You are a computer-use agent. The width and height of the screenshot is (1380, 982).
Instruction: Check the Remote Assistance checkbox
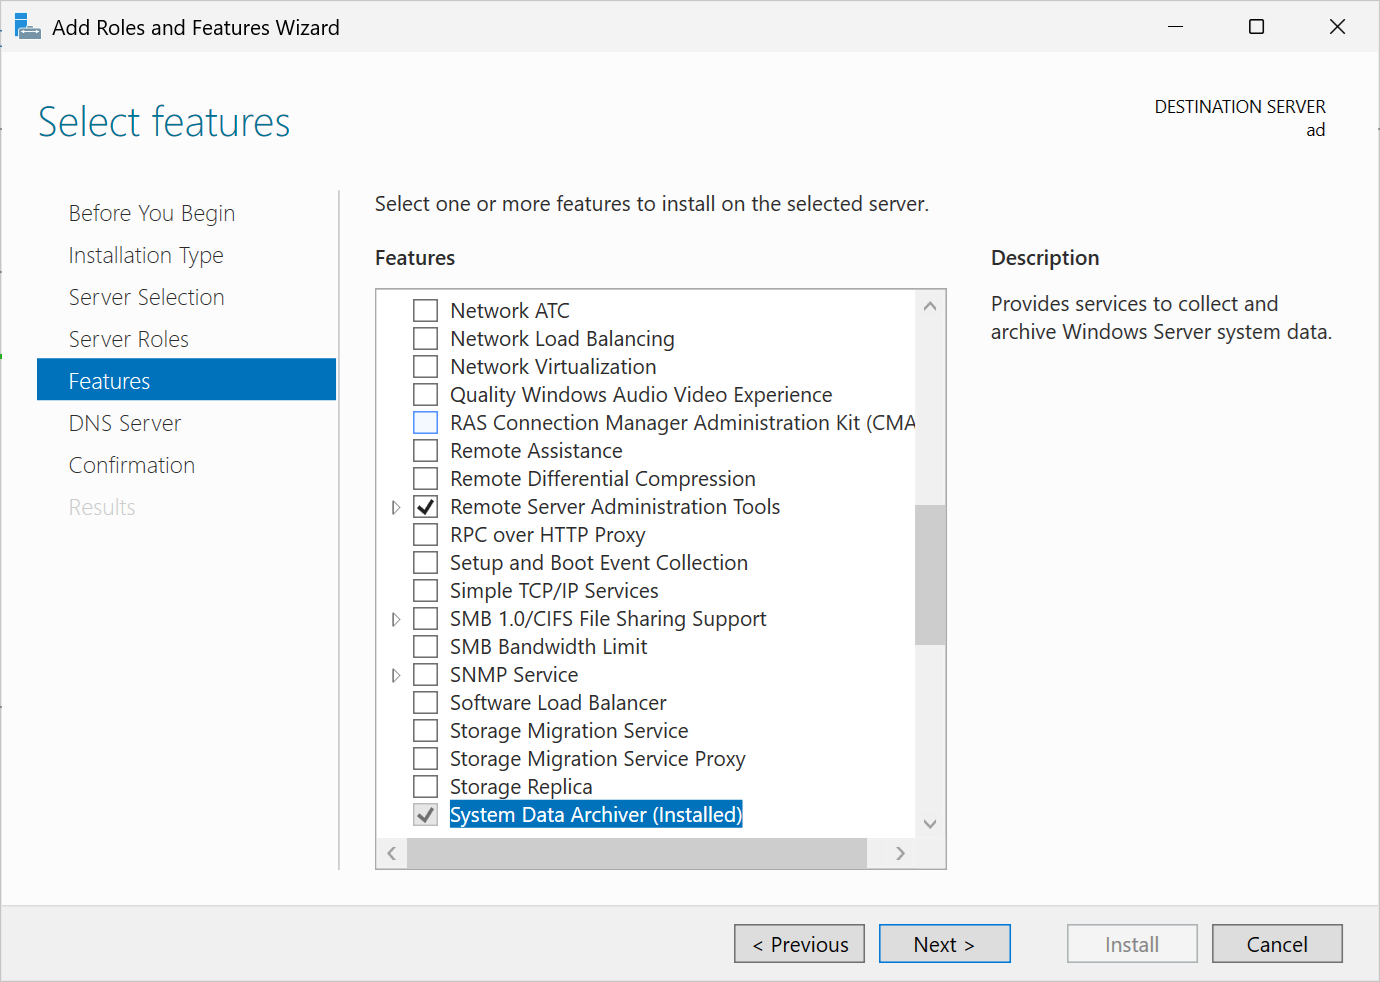425,450
